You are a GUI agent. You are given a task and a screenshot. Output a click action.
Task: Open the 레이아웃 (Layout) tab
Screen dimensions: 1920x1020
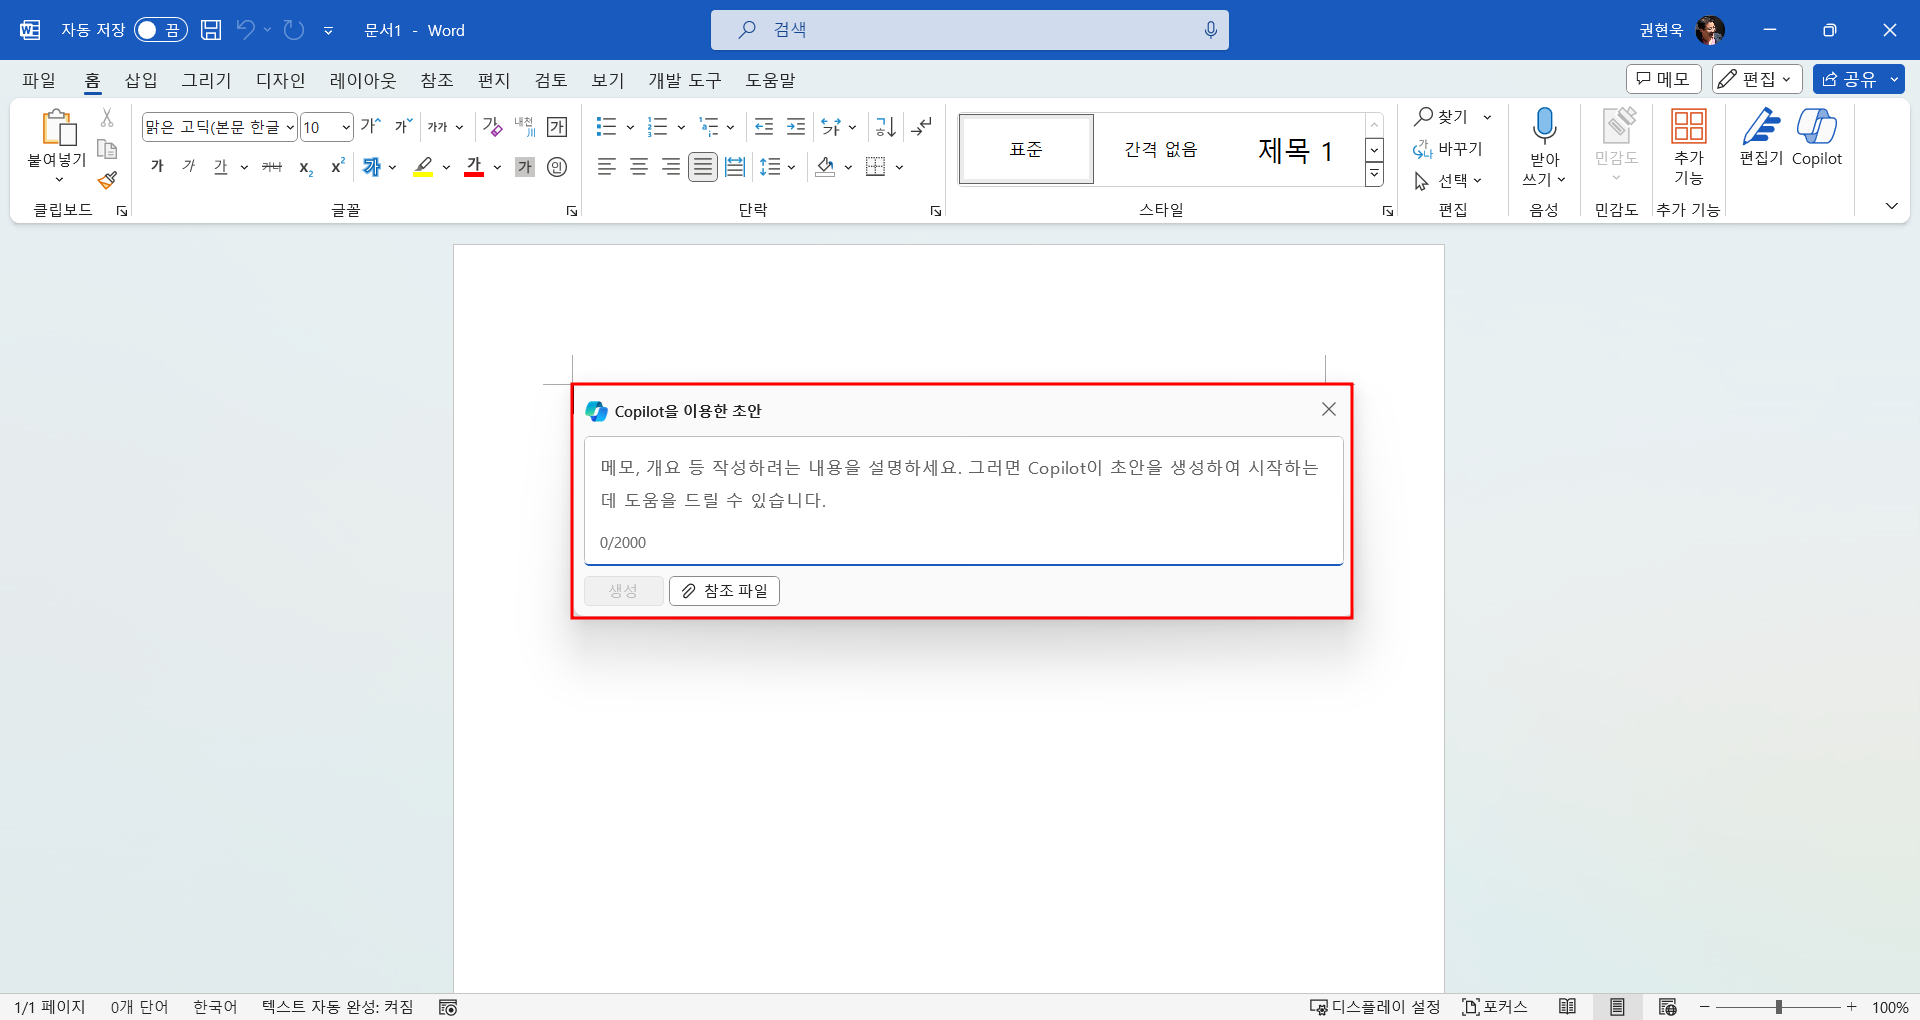point(363,80)
